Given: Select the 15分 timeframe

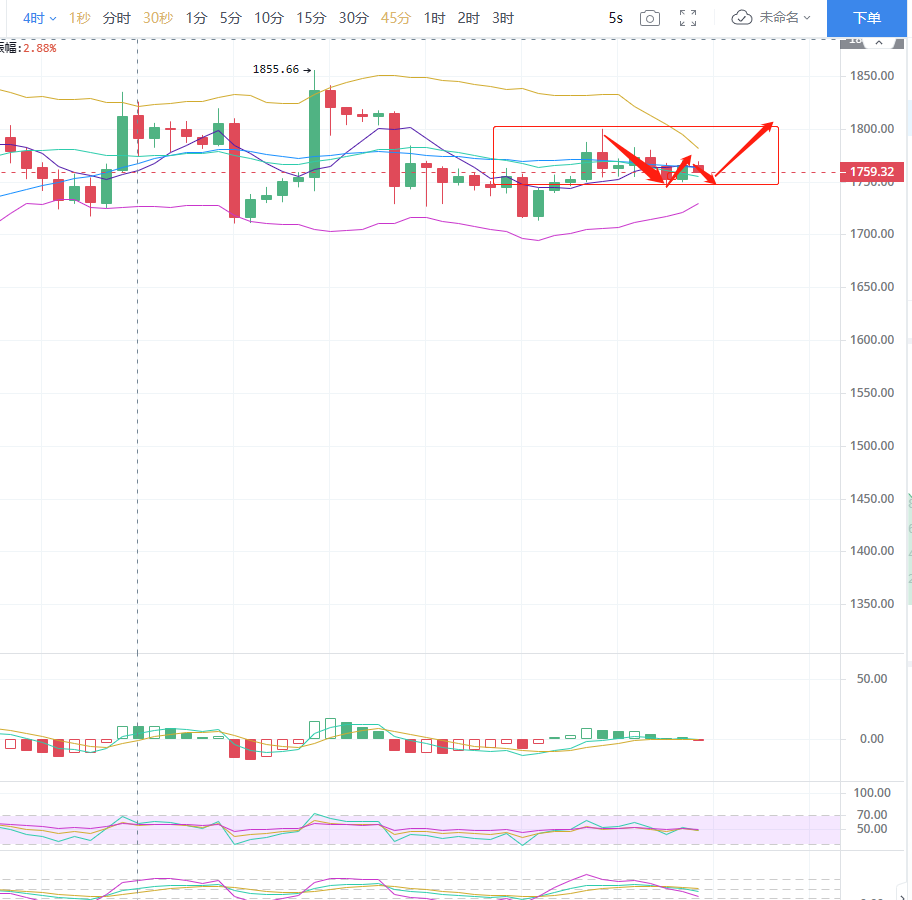Looking at the screenshot, I should 311,19.
